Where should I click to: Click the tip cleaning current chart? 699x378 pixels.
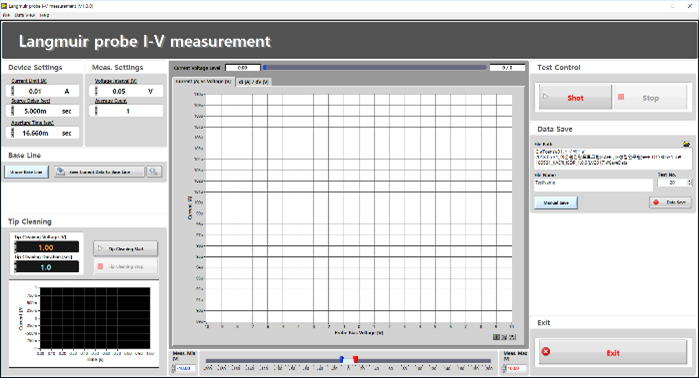tap(95, 318)
